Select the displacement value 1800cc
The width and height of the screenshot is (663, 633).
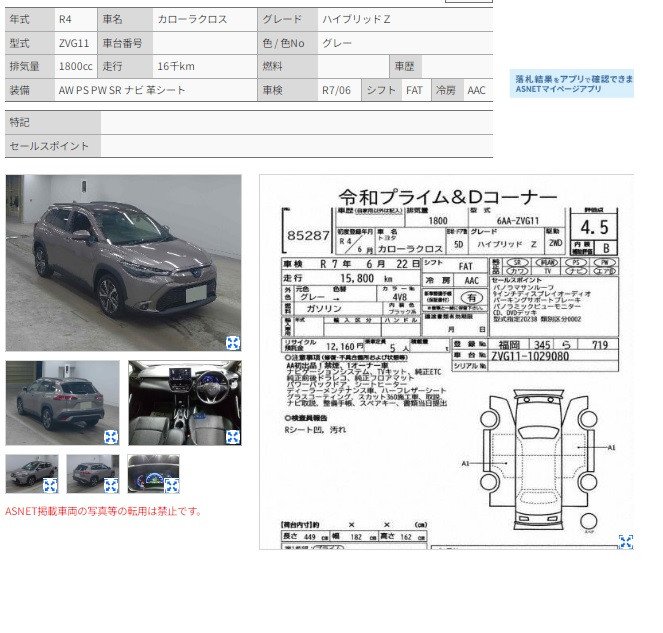point(76,66)
